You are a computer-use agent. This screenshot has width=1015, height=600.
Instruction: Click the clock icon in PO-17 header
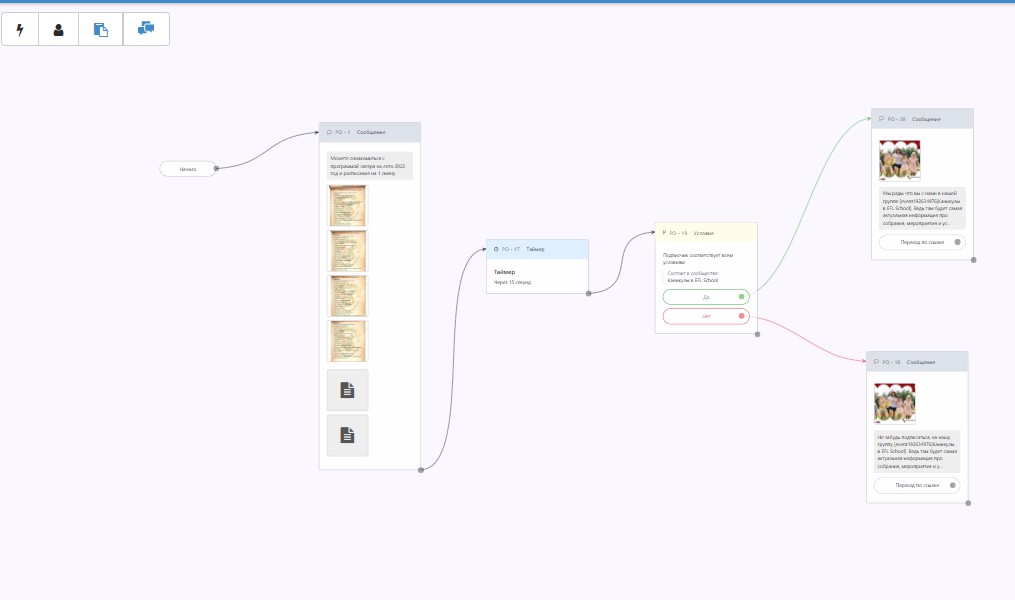click(x=496, y=249)
